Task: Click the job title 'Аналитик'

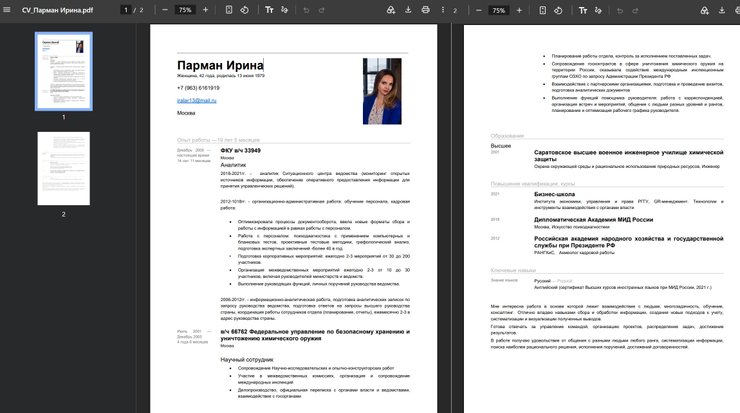Action: [233, 165]
